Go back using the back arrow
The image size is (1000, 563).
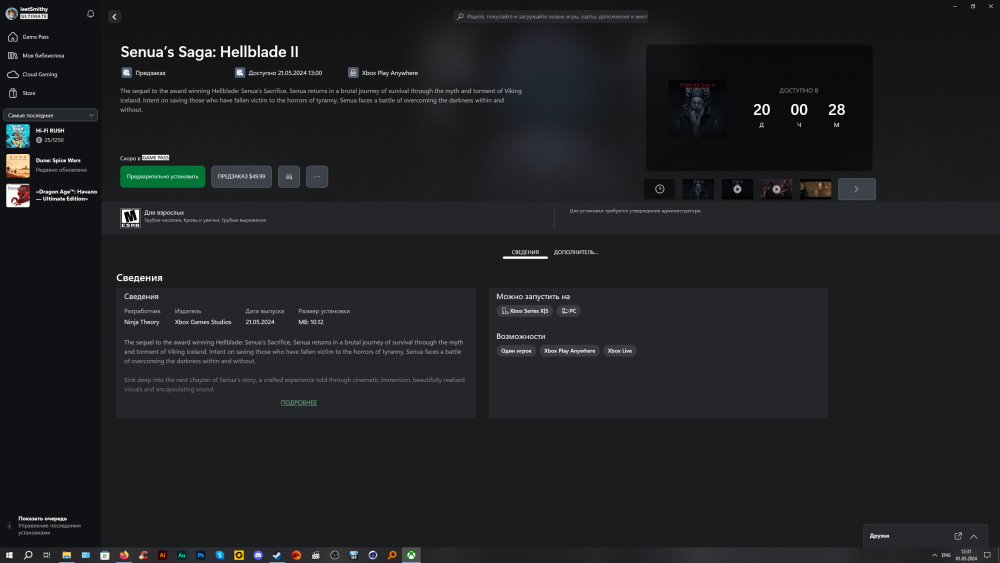(114, 17)
